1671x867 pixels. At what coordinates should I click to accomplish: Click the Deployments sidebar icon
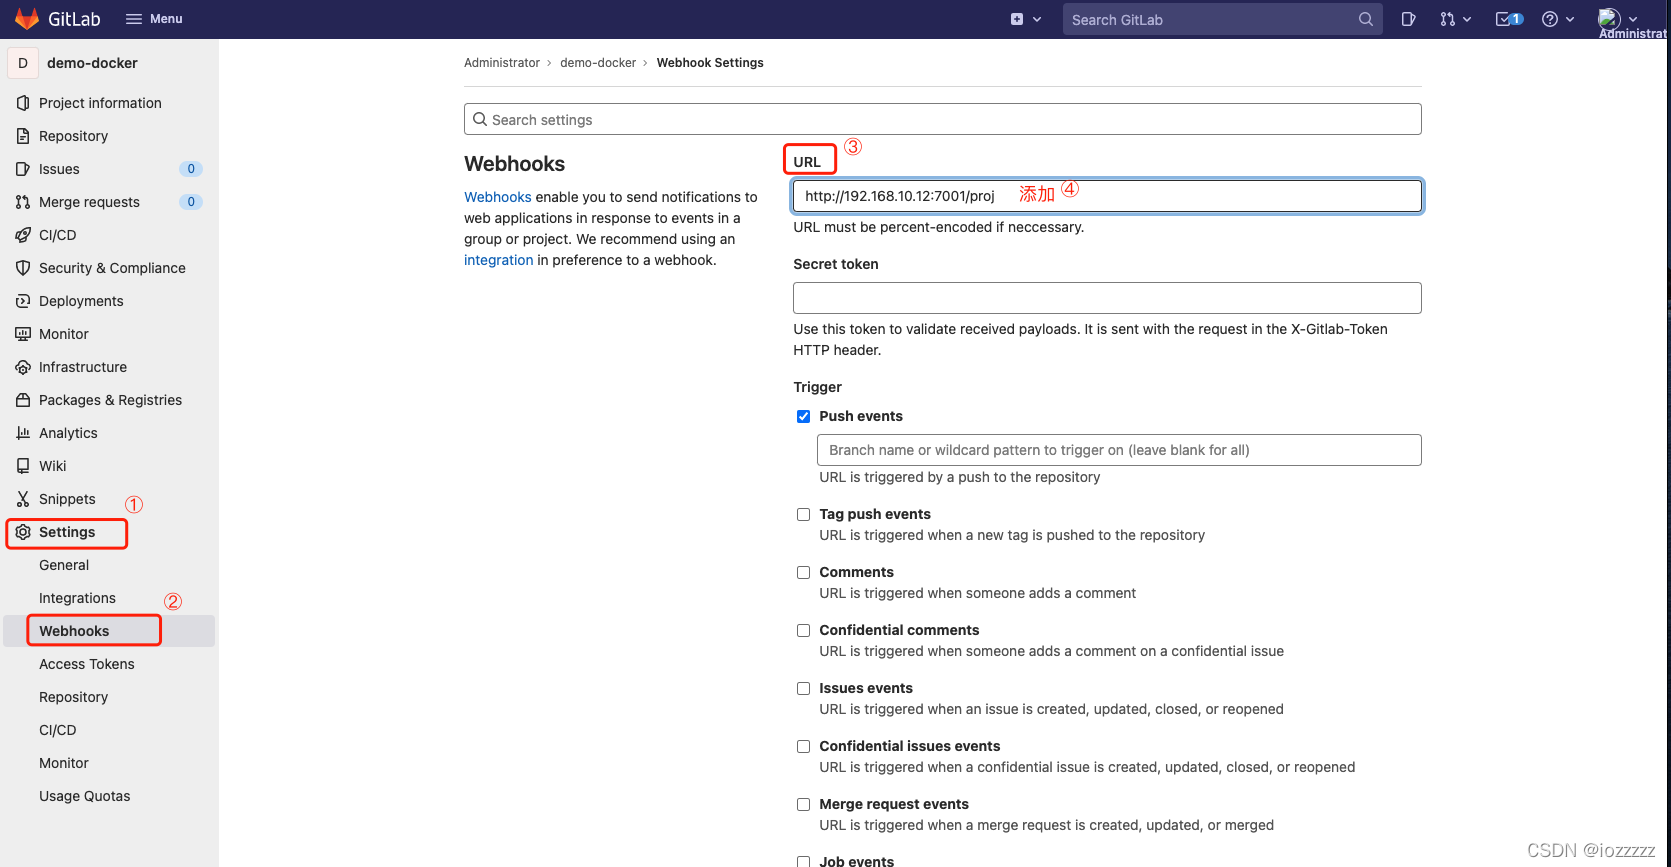pos(23,301)
